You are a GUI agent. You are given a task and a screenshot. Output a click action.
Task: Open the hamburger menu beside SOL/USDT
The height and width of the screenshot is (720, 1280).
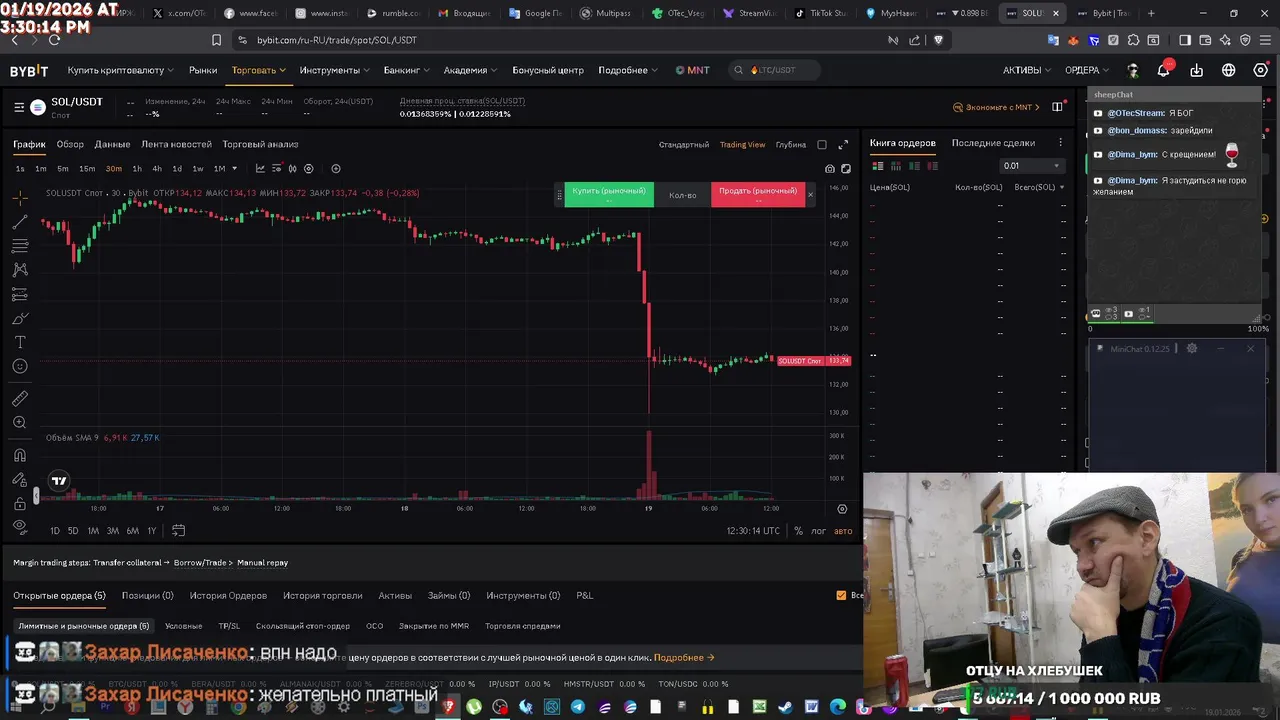pos(19,107)
